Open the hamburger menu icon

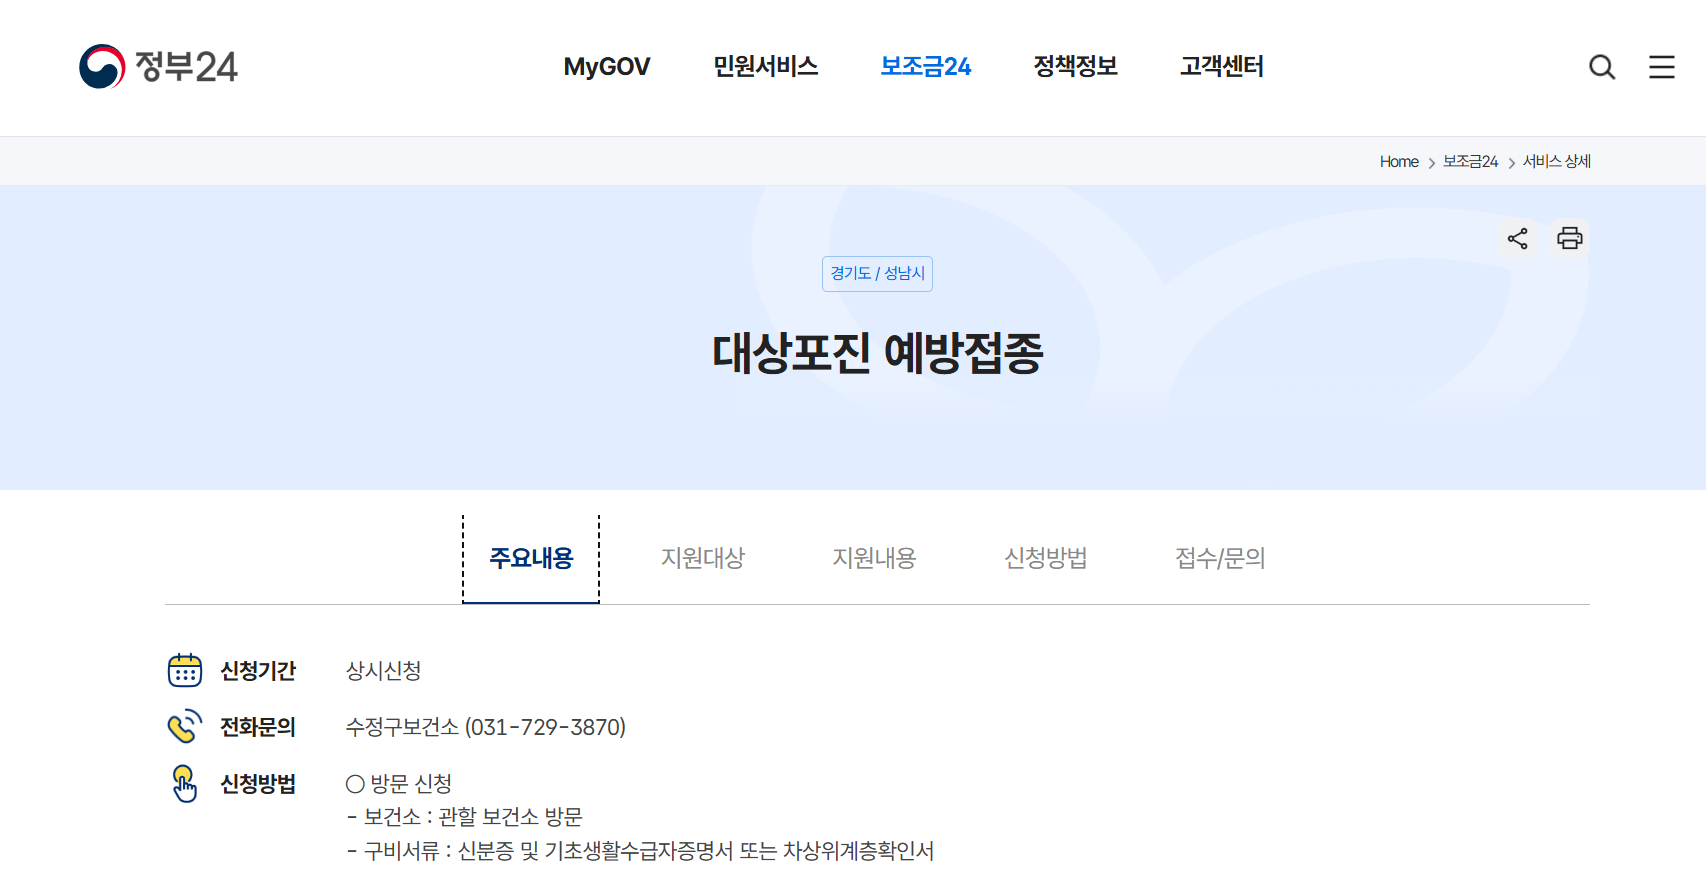(x=1662, y=67)
